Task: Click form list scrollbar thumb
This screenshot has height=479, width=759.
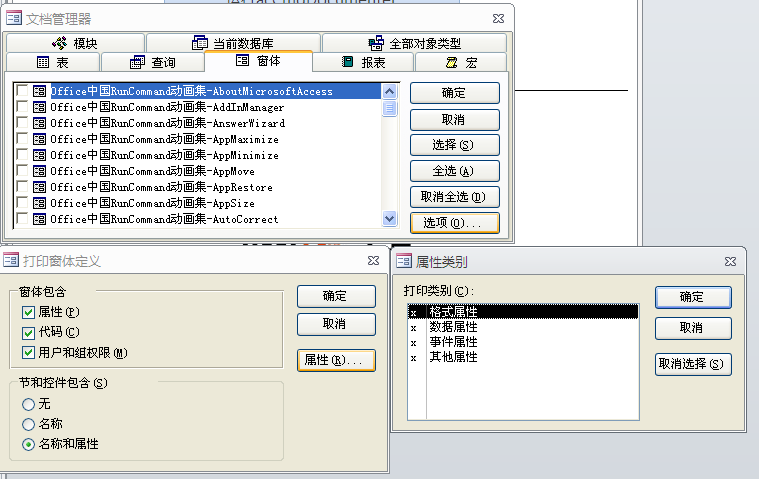Action: click(x=389, y=108)
